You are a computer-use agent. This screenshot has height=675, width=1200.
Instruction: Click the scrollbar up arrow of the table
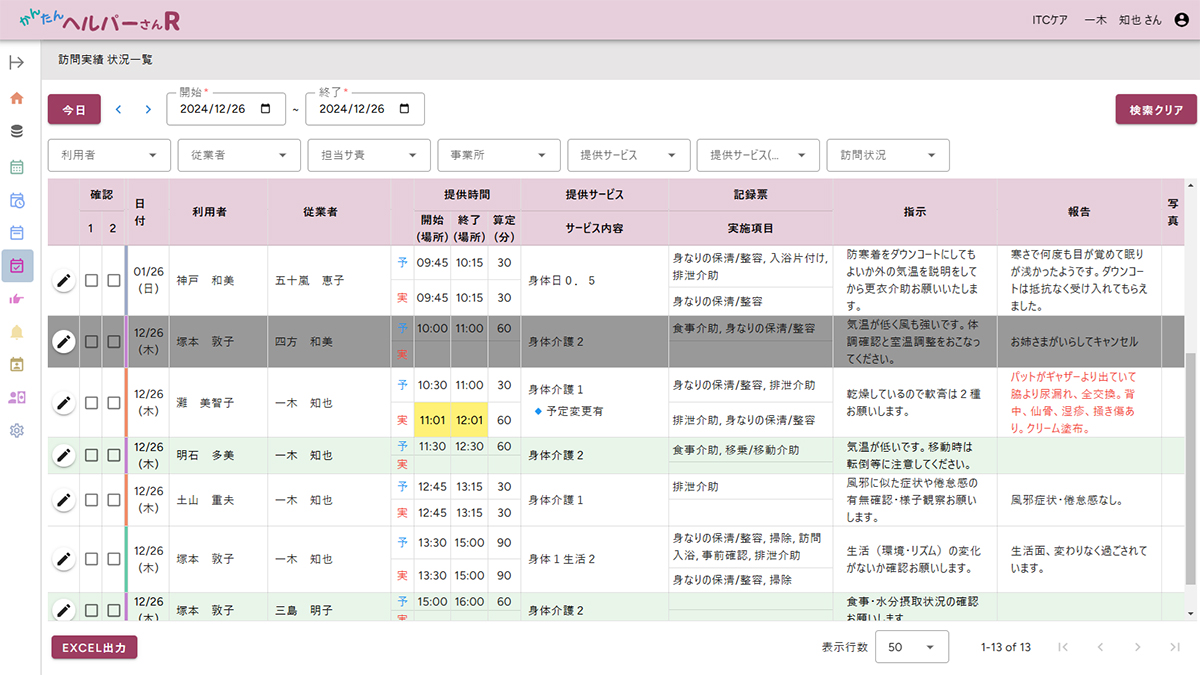pyautogui.click(x=1190, y=185)
